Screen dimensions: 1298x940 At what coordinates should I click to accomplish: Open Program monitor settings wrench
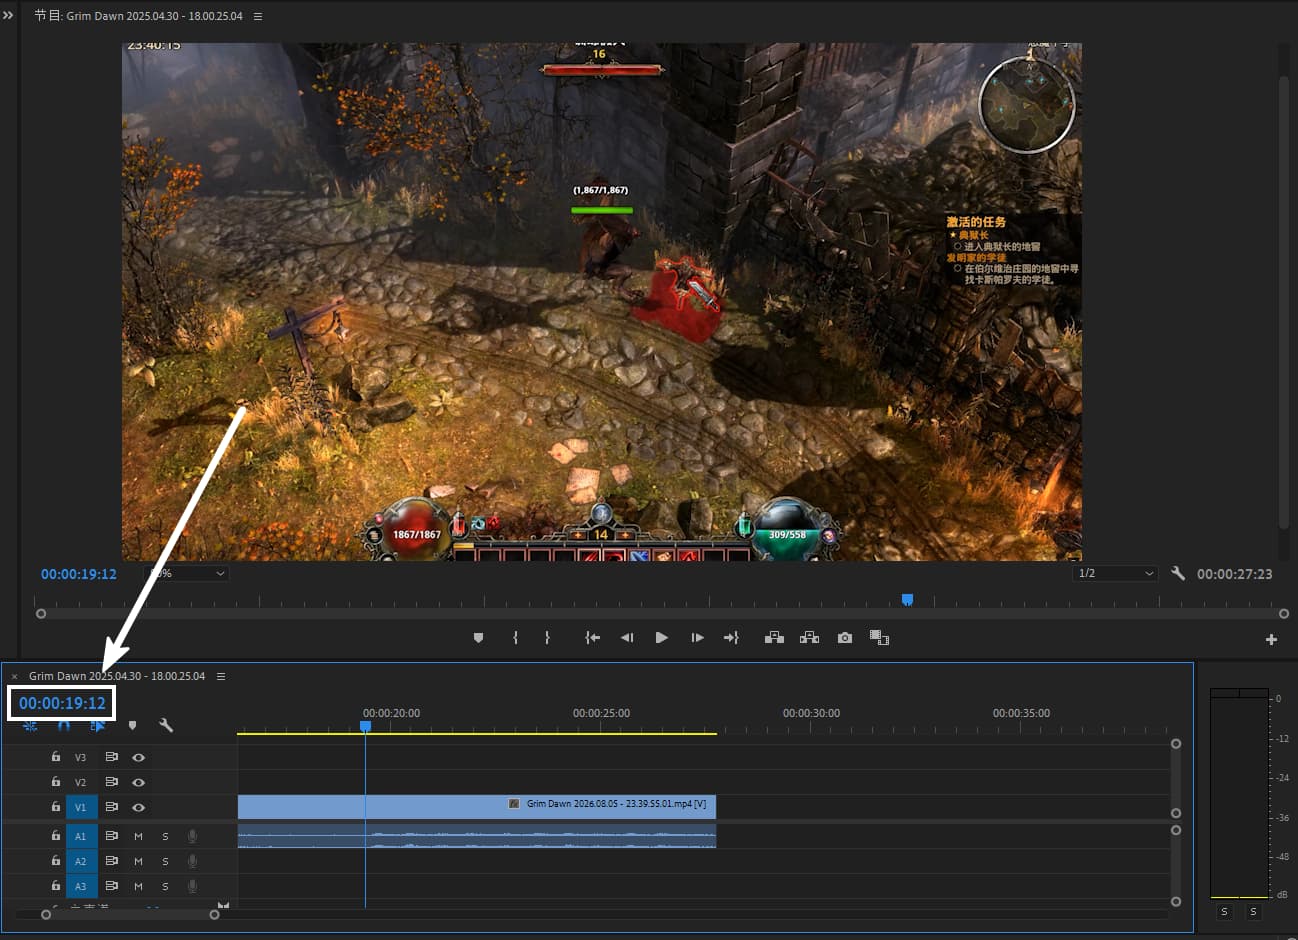1178,574
